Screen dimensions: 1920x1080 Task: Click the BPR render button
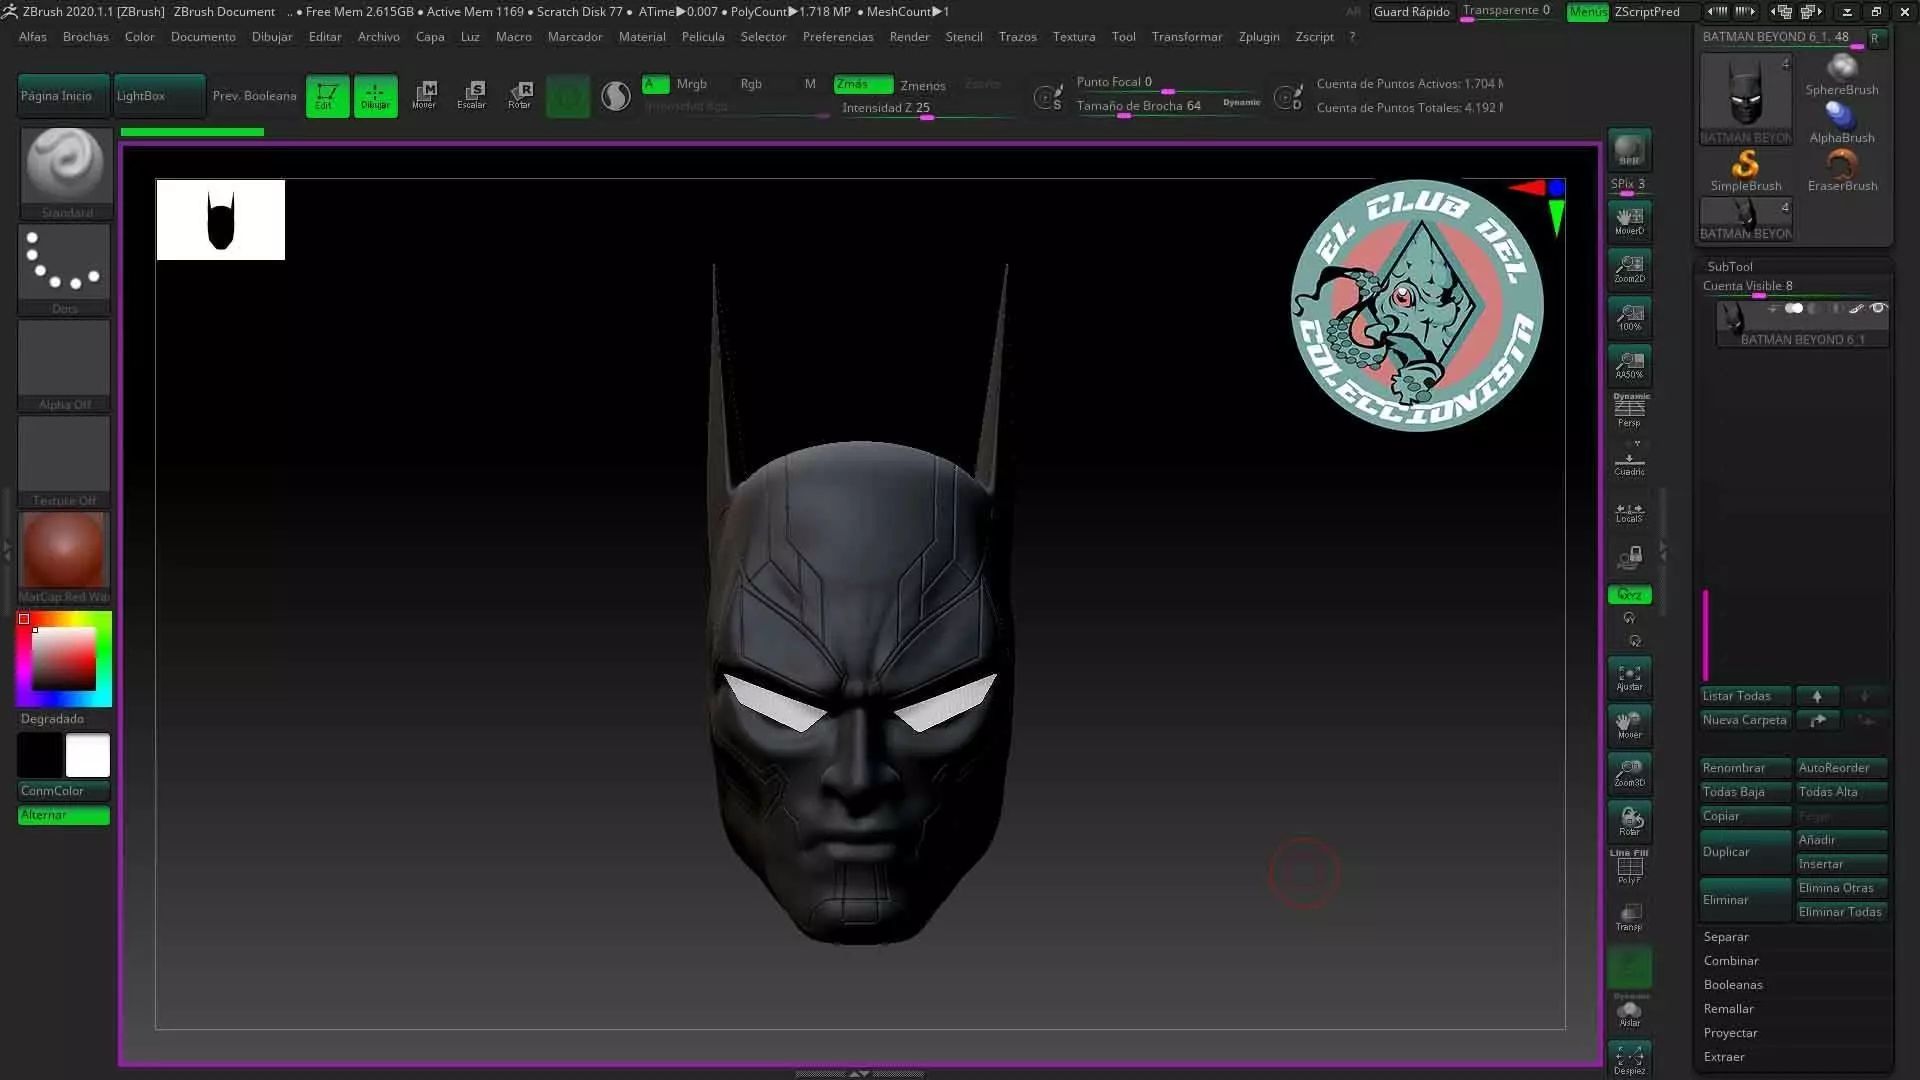pos(1629,150)
